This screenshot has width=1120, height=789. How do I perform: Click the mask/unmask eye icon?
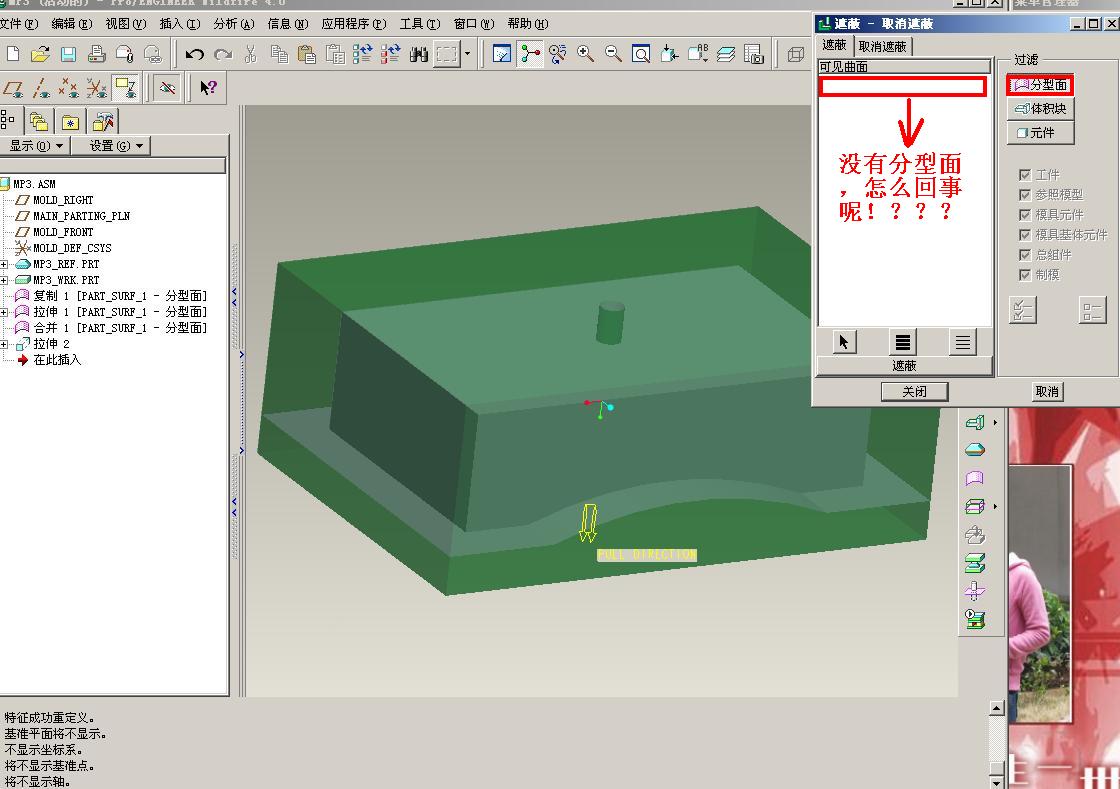coord(167,89)
